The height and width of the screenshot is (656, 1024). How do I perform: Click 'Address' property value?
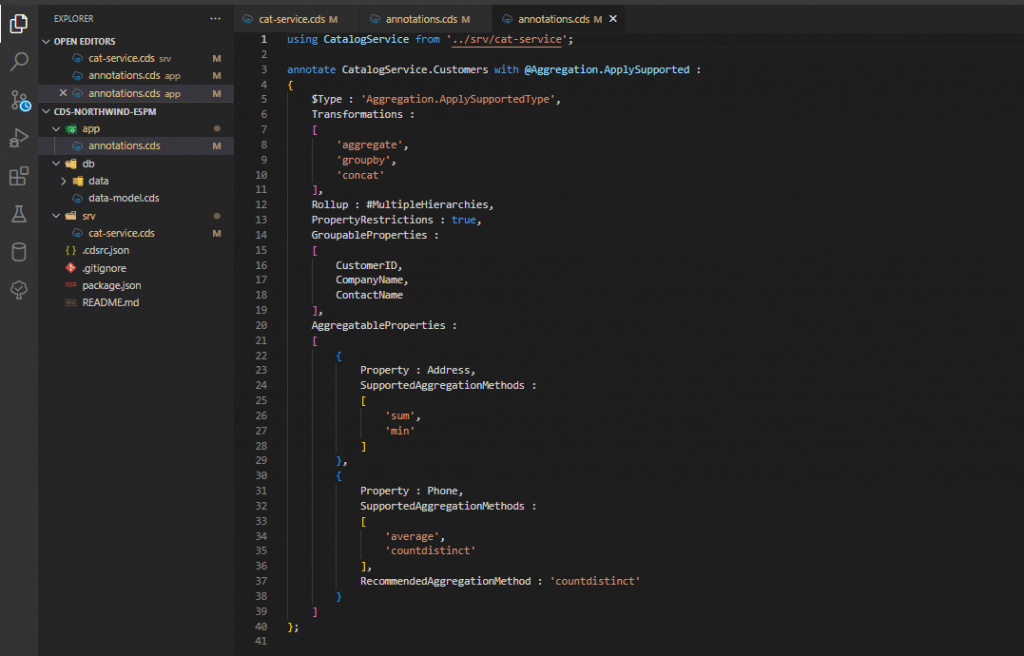[448, 370]
